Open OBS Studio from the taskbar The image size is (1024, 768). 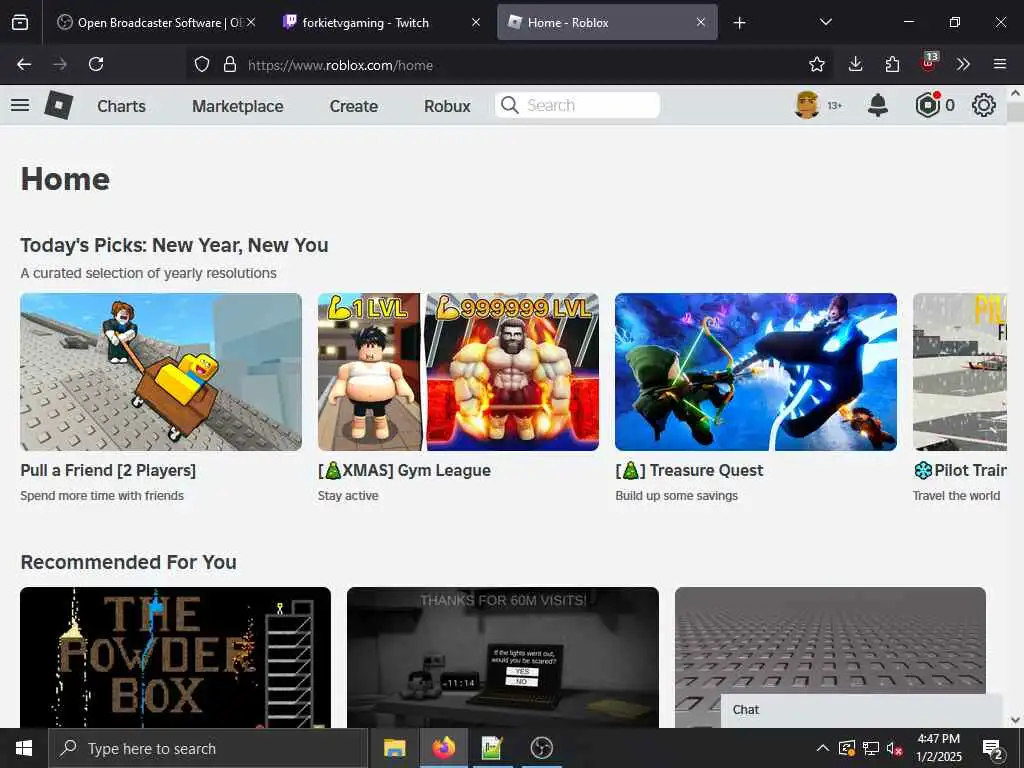(541, 748)
